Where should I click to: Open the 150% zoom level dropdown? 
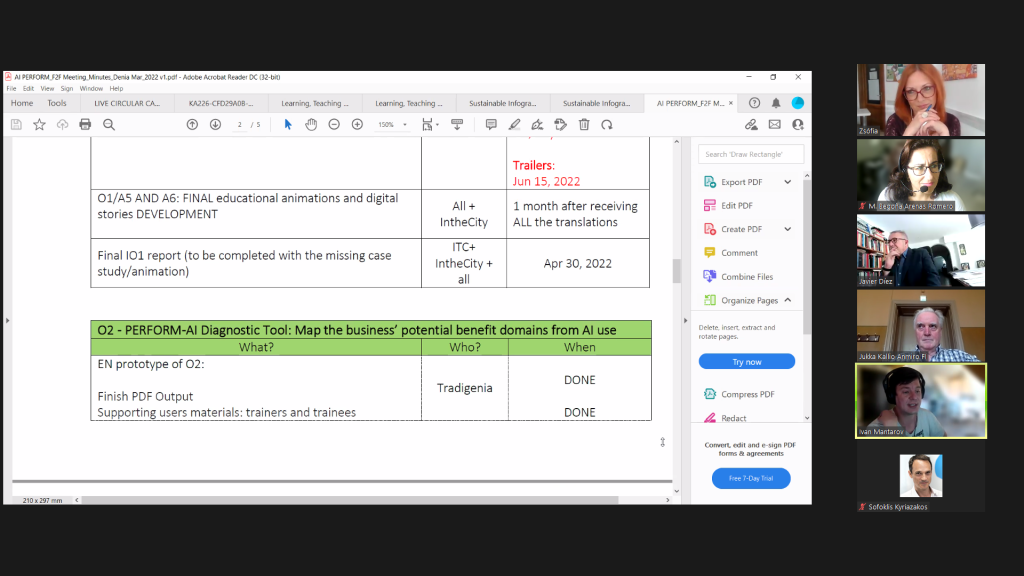[x=391, y=125]
